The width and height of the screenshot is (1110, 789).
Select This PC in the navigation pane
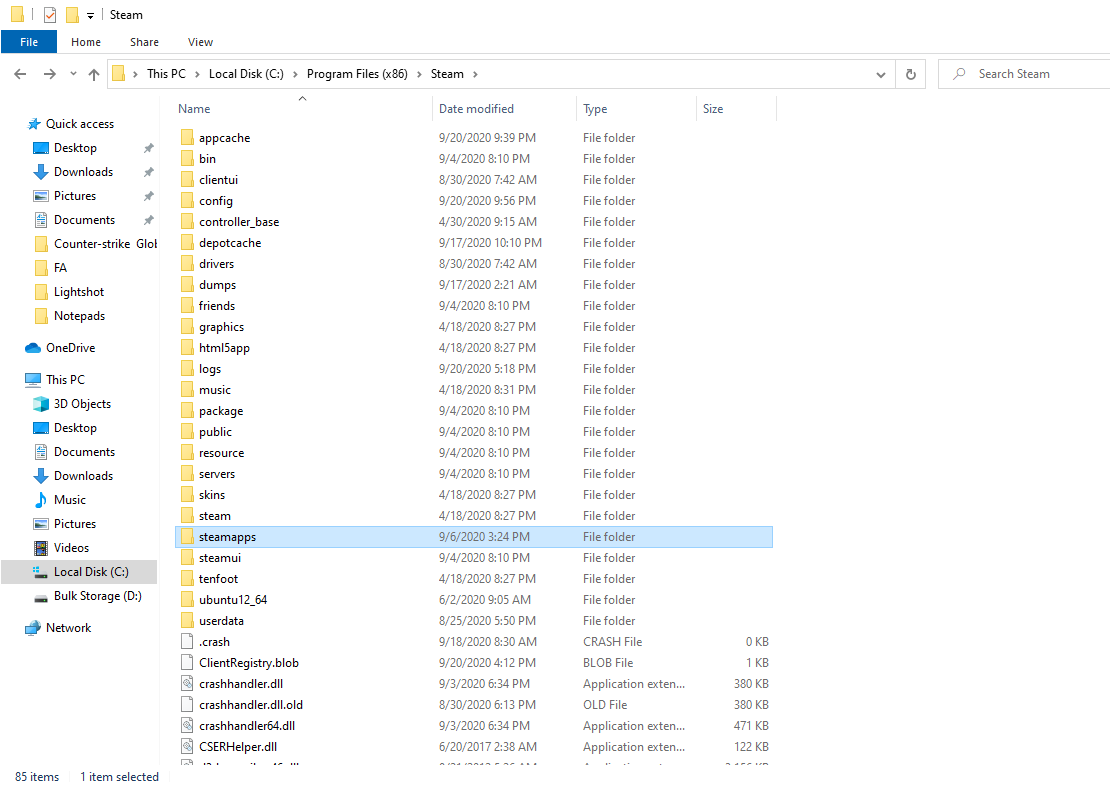coord(65,380)
